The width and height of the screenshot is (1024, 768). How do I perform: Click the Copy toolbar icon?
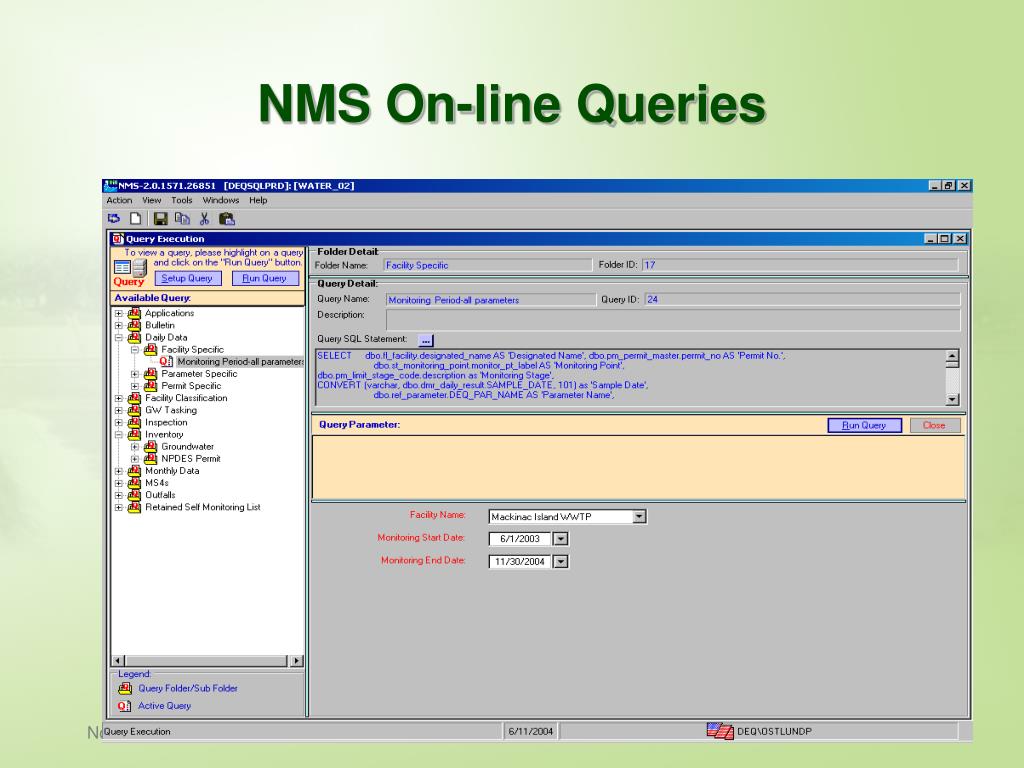(x=181, y=219)
